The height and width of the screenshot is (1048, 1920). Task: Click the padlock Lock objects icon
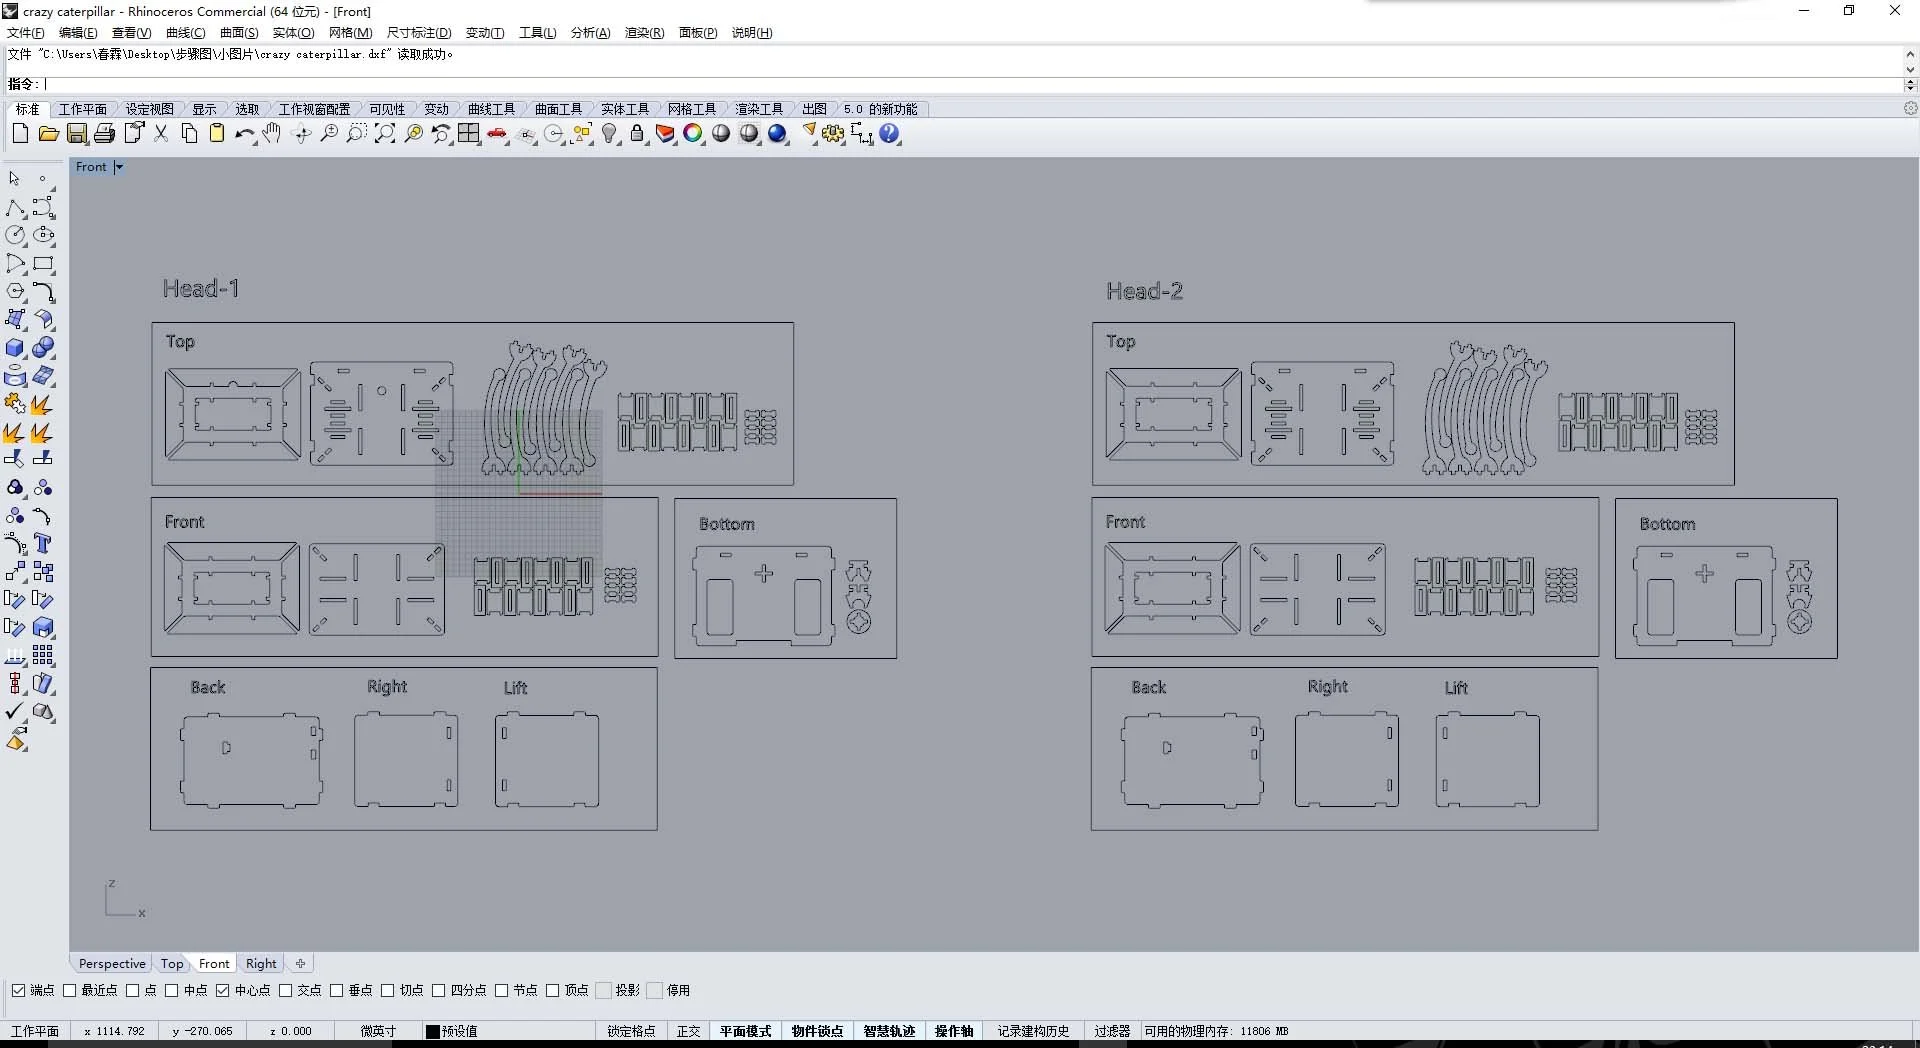pyautogui.click(x=638, y=133)
